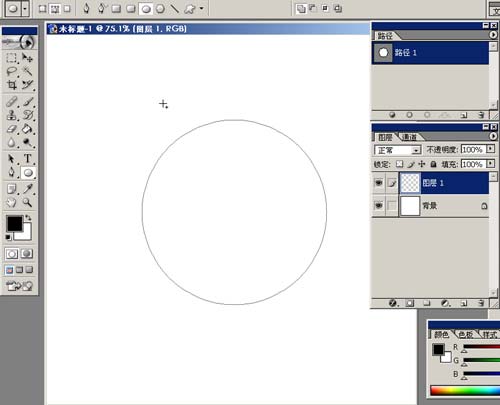Select the Hand tool

(12, 202)
